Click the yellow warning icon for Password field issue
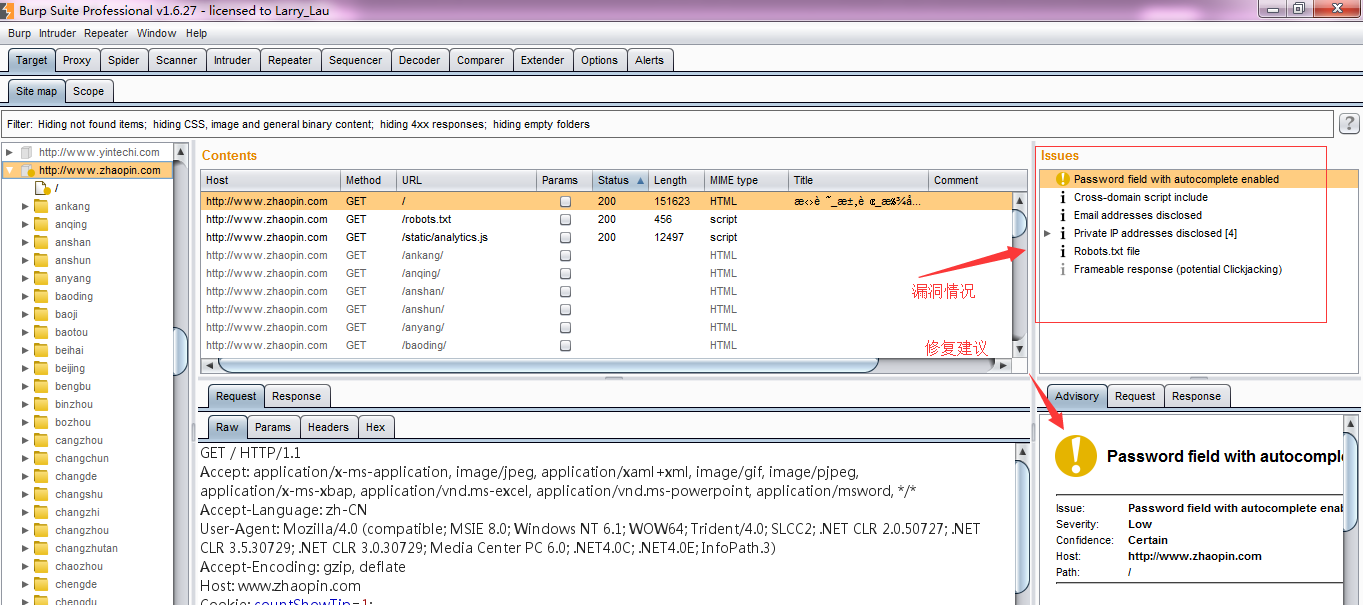 [1062, 179]
